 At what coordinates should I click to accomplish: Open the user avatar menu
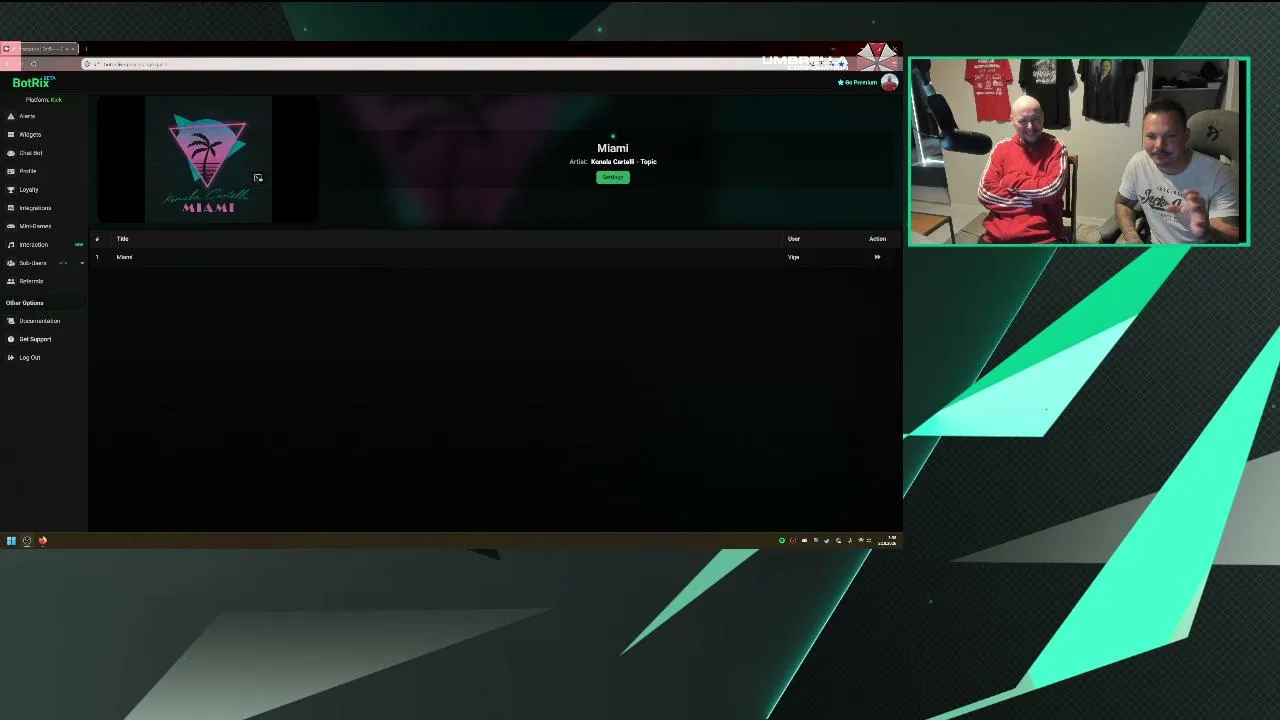pyautogui.click(x=889, y=82)
